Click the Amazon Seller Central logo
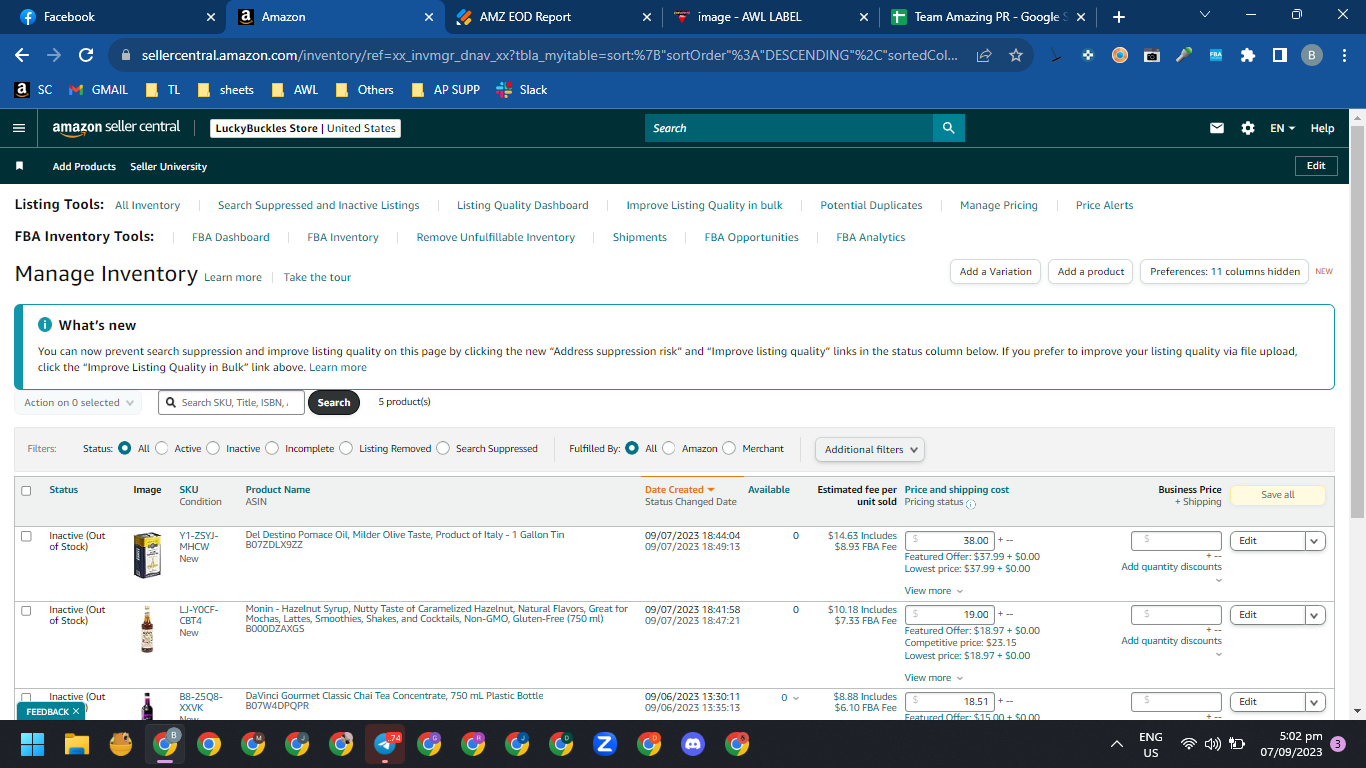Screen dimensions: 1366x768 click(x=117, y=127)
